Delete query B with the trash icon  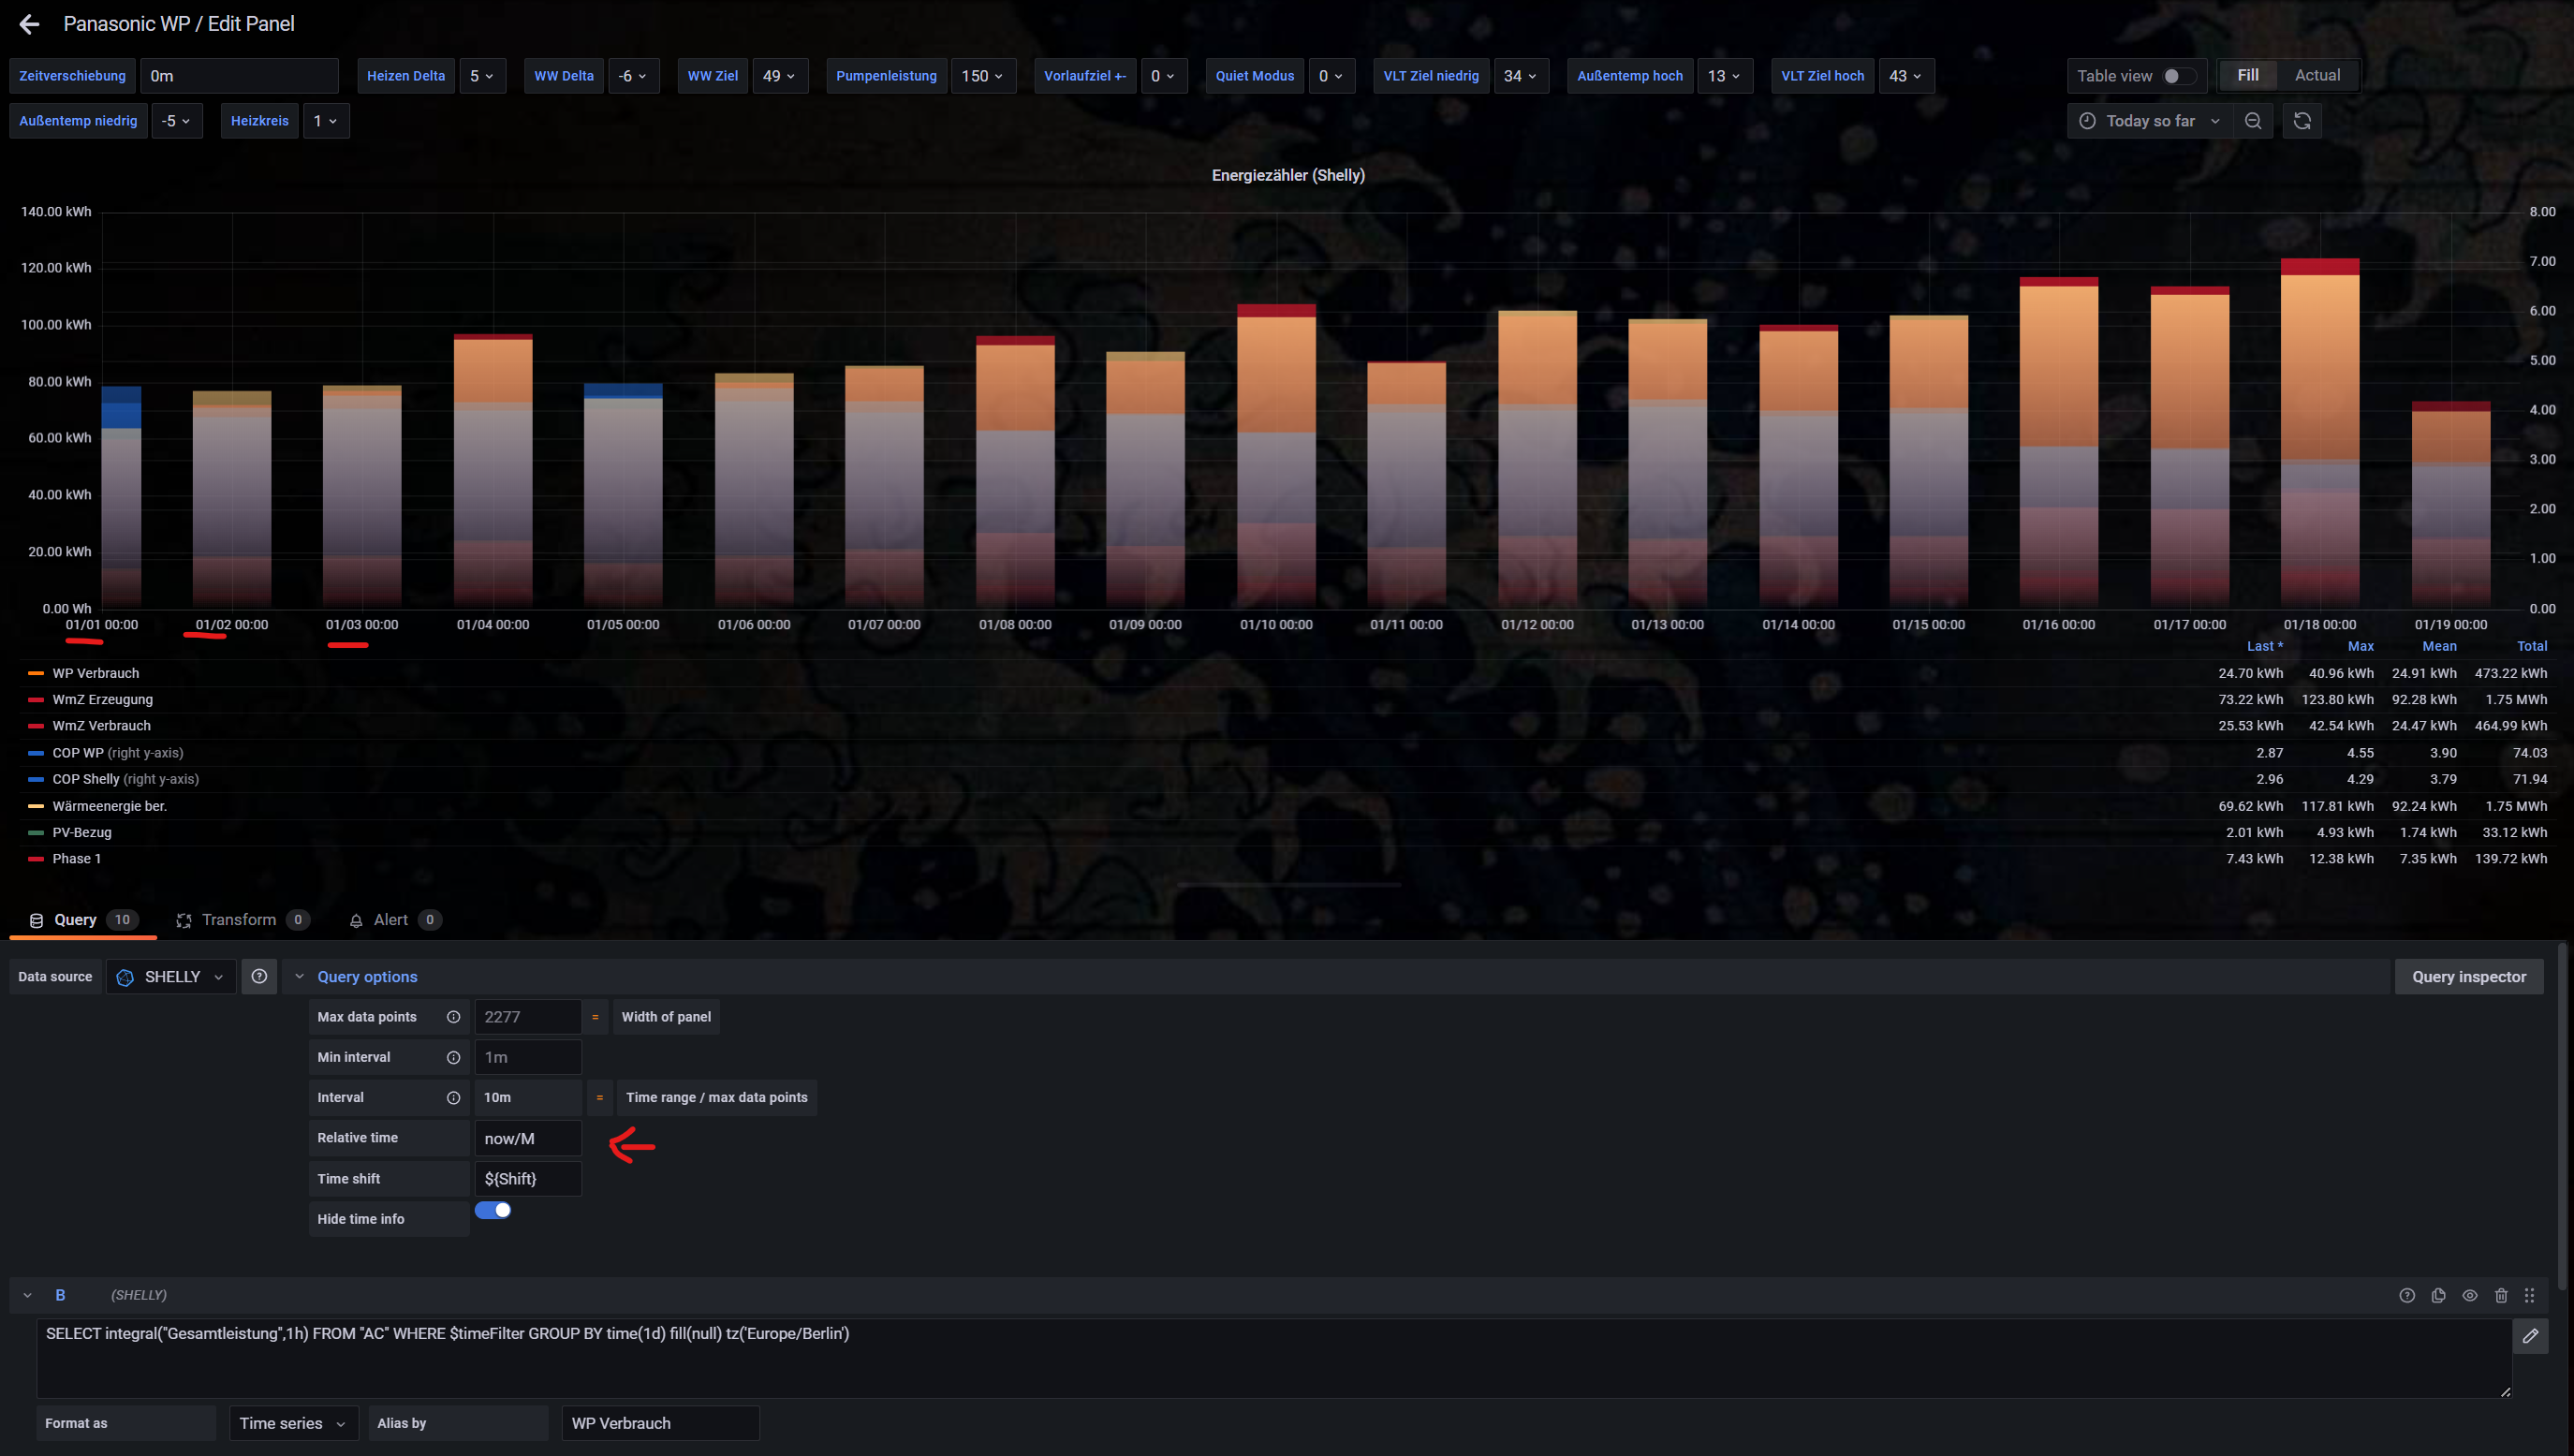pos(2501,1295)
